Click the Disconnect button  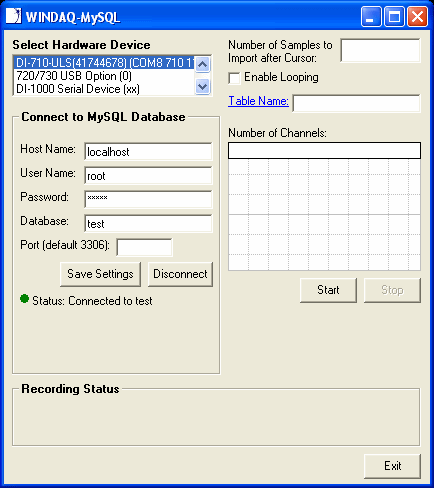(180, 274)
